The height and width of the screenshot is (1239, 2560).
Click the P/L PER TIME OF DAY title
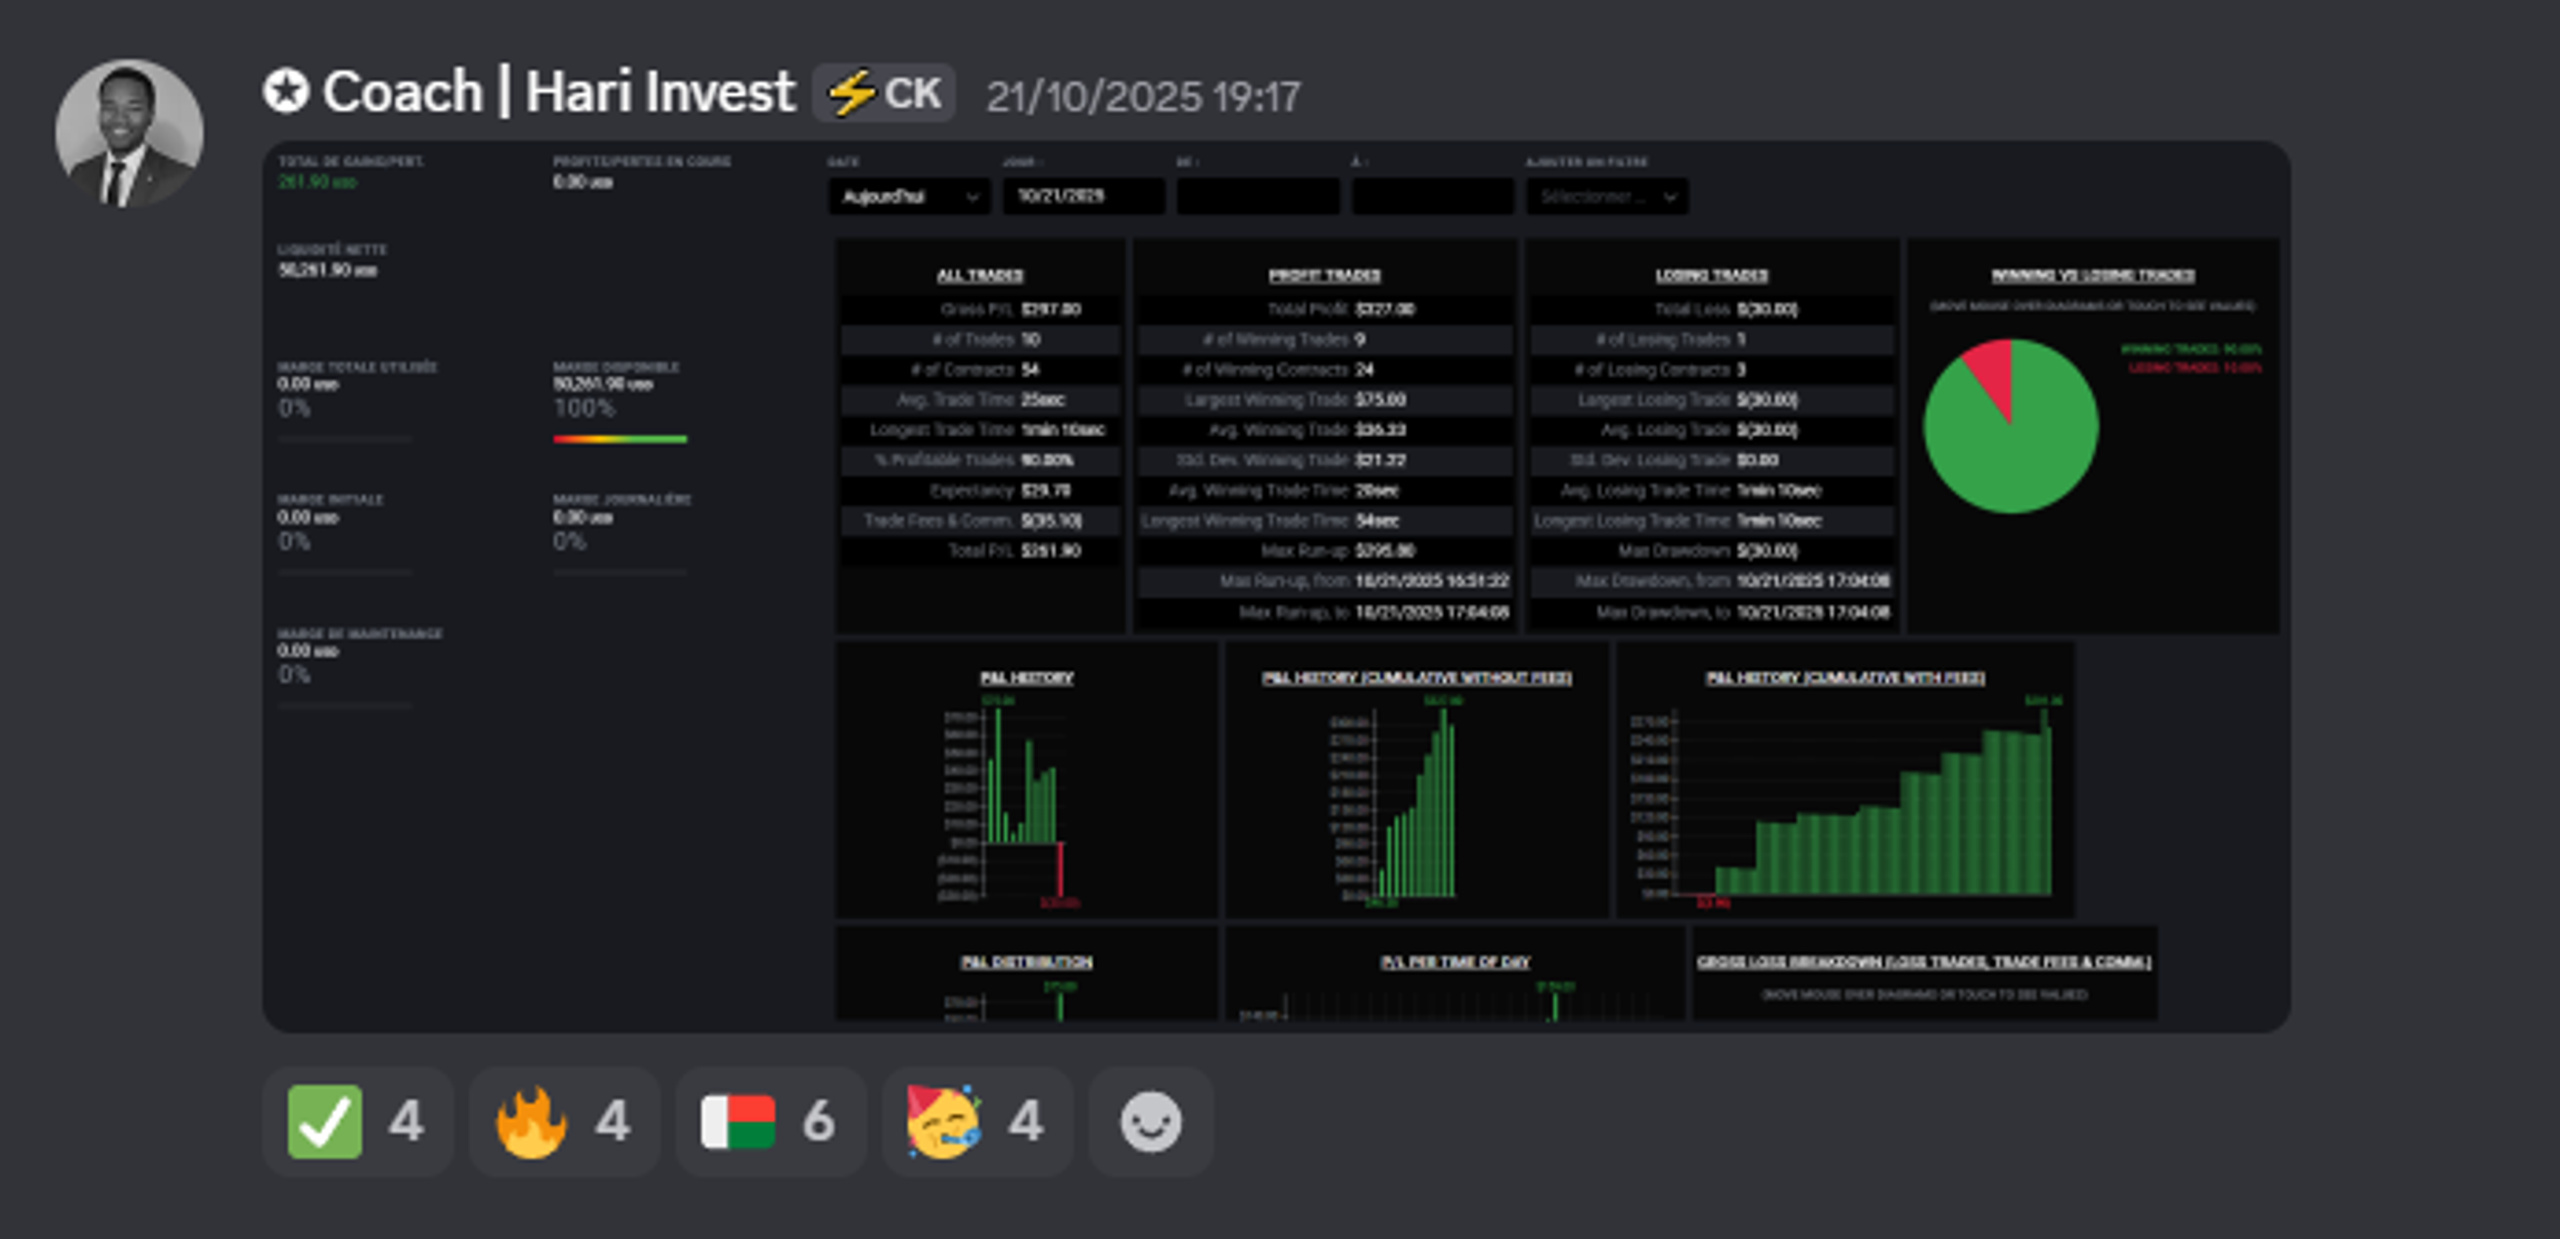tap(1455, 962)
